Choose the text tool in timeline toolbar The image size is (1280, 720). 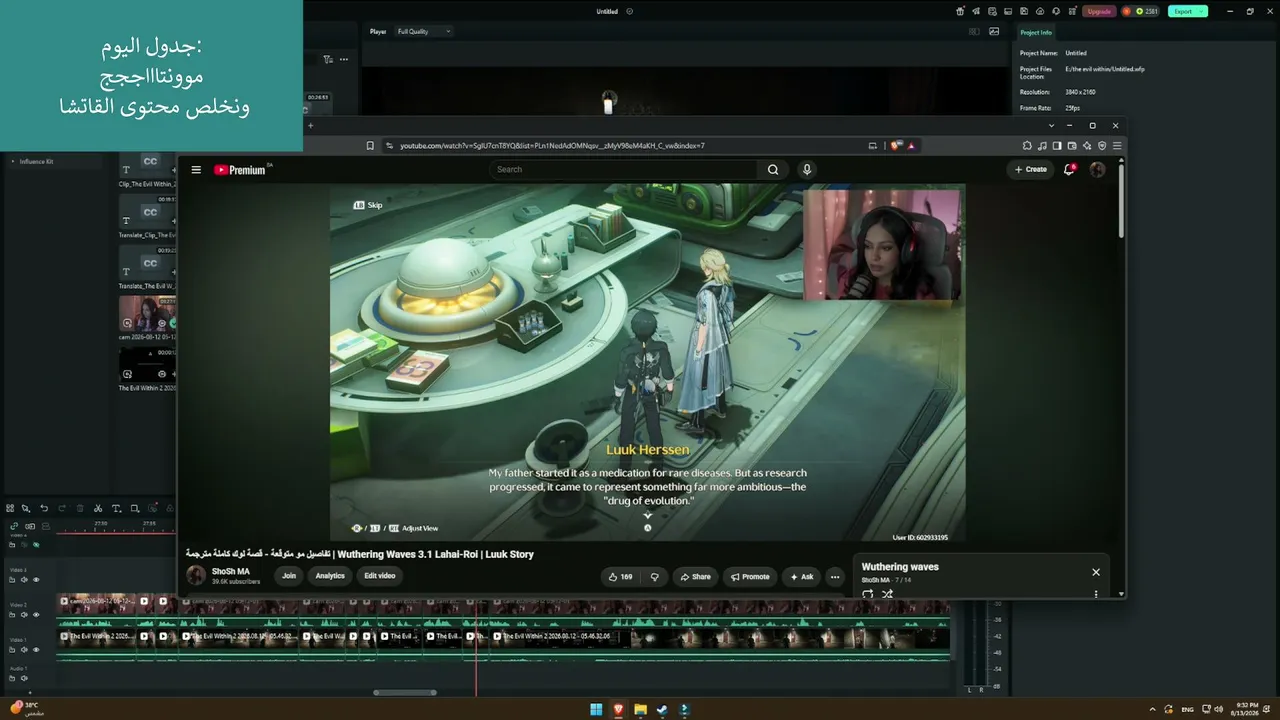[116, 508]
